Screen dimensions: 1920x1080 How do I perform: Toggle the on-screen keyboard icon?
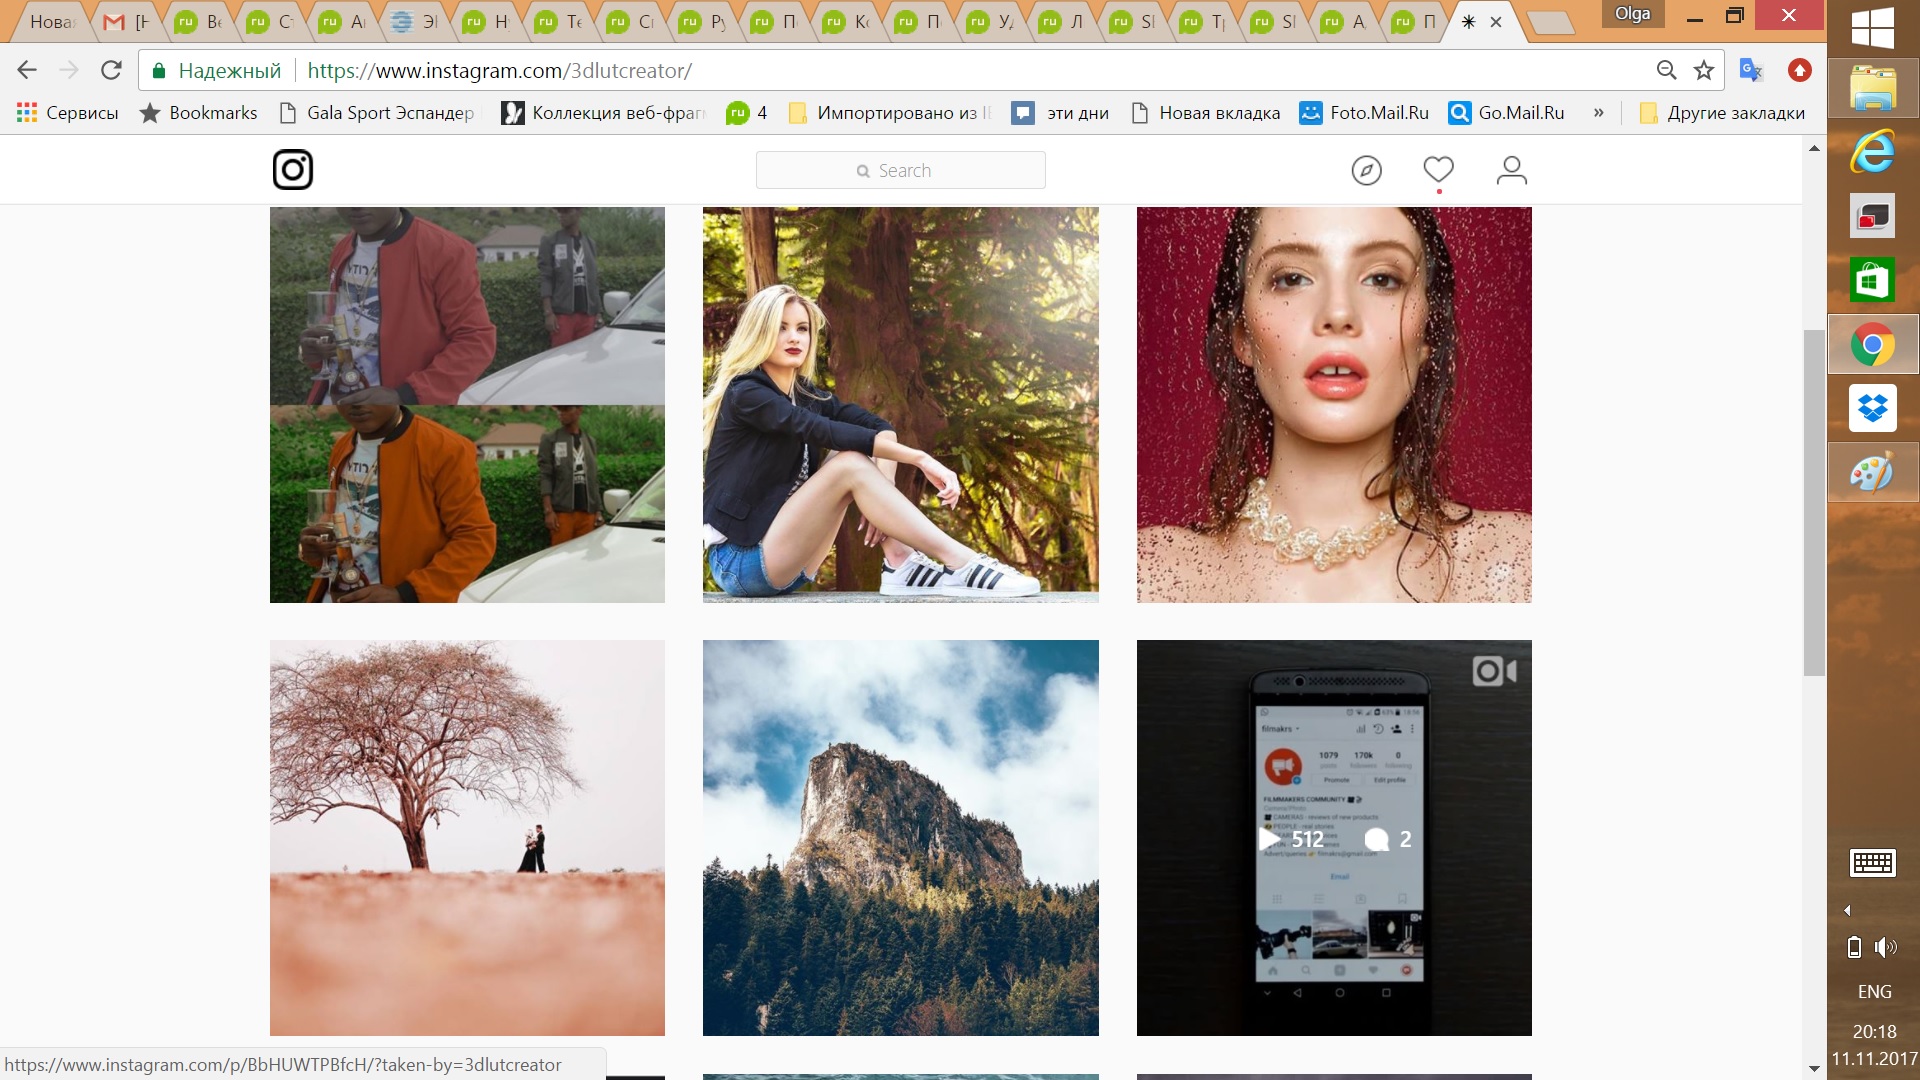1872,862
